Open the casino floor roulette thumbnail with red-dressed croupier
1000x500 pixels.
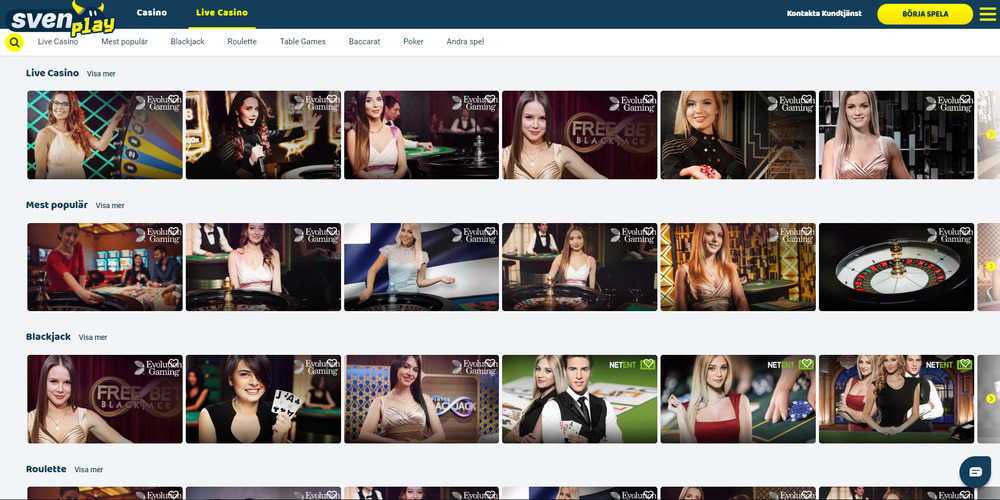tap(105, 267)
